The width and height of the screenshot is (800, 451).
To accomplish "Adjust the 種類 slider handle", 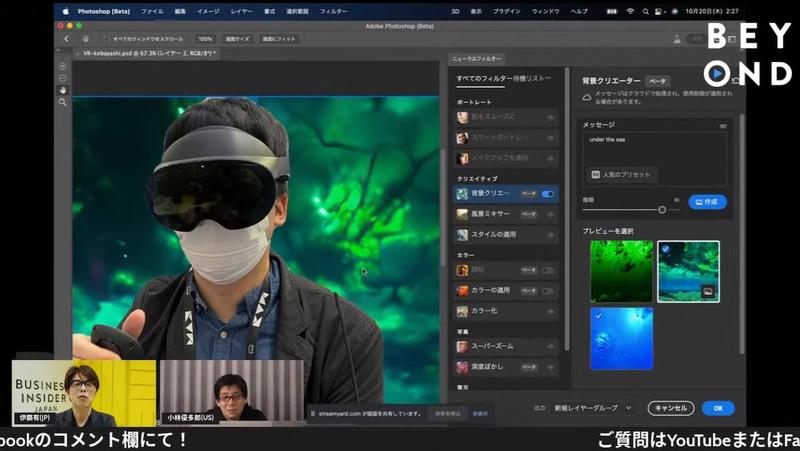I will [662, 209].
